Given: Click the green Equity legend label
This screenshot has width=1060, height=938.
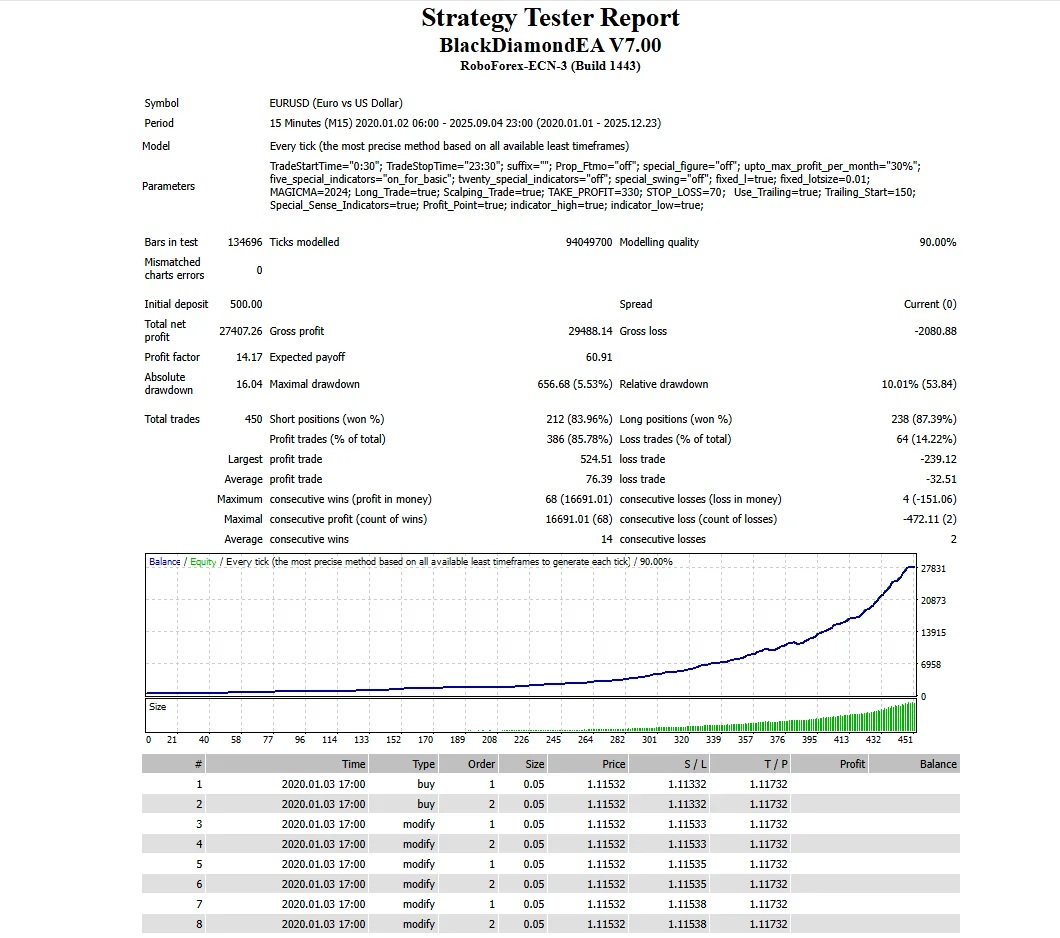Looking at the screenshot, I should click(x=203, y=562).
